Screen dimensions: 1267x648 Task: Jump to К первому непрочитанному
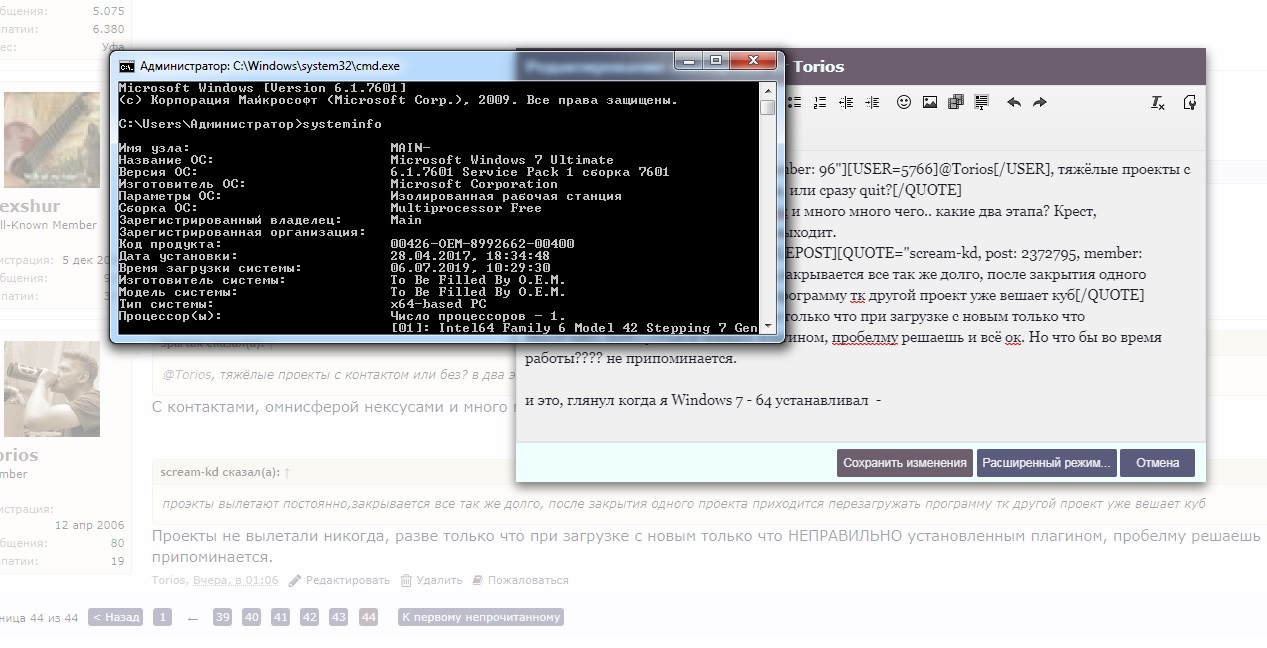[481, 617]
